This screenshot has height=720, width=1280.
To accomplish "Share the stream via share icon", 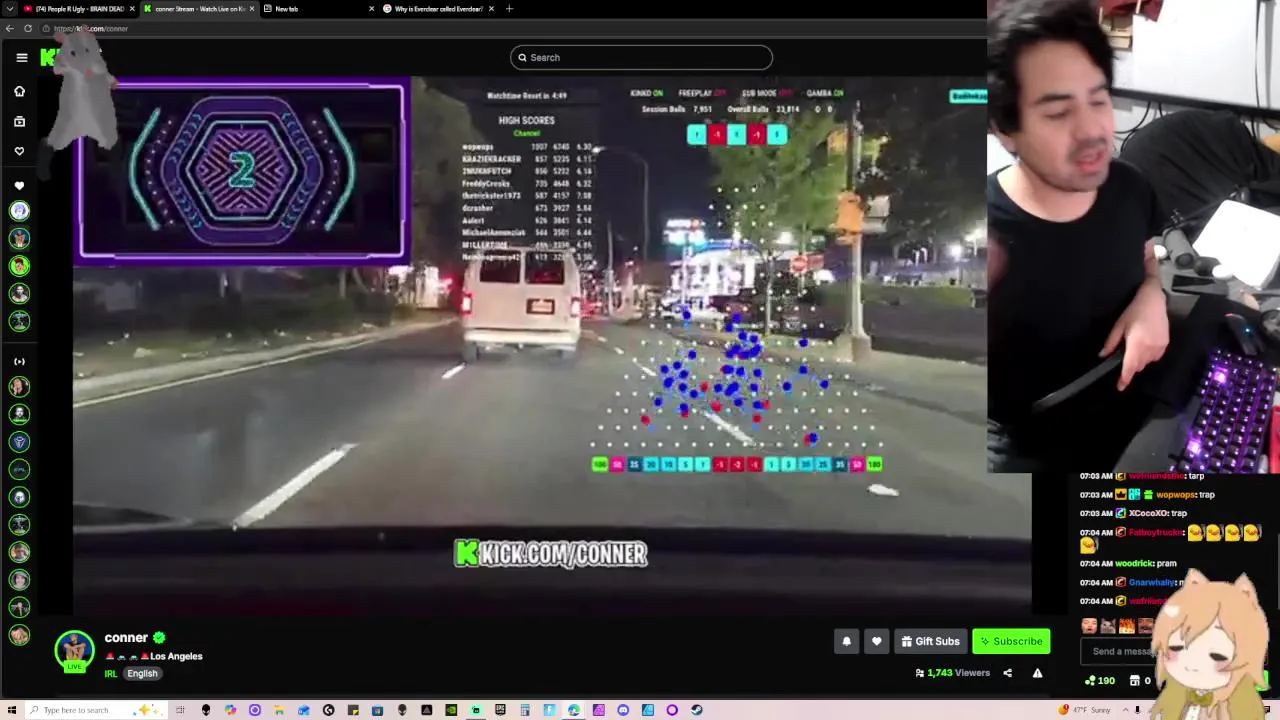I will coord(1007,673).
